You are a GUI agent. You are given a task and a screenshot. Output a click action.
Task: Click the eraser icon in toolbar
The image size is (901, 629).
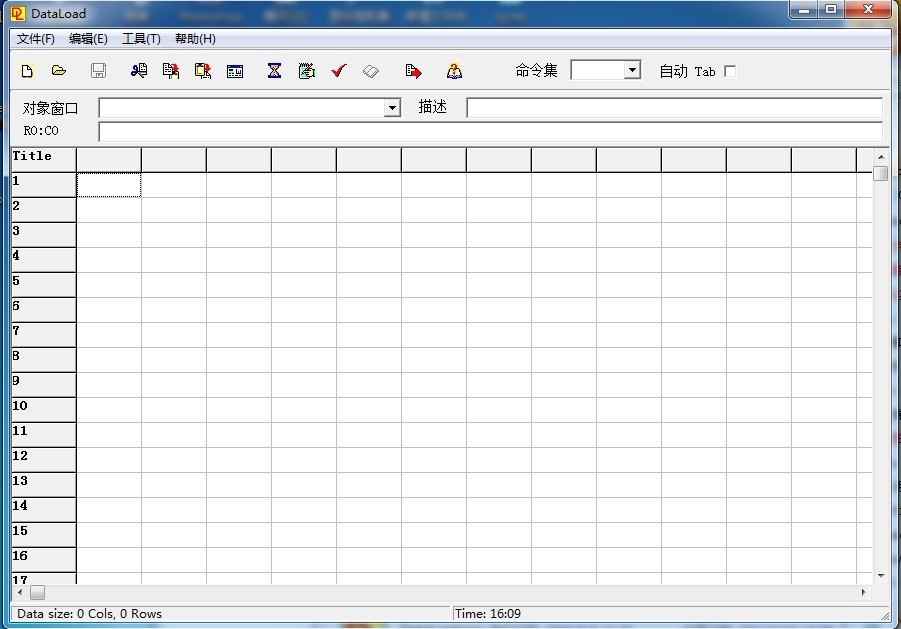(x=371, y=71)
